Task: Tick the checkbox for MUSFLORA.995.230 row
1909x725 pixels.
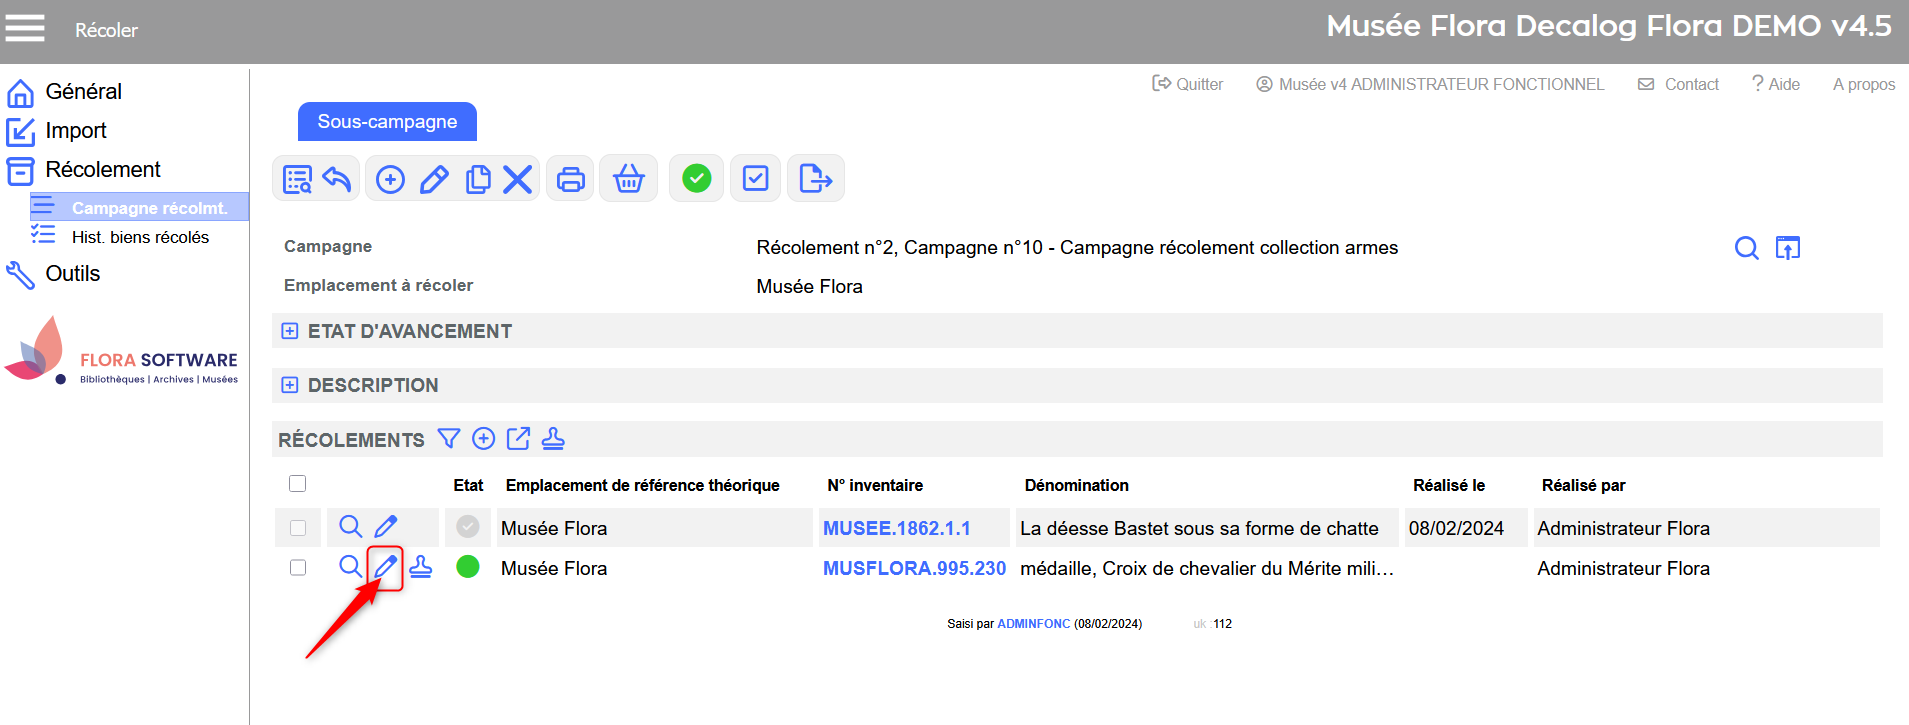Action: tap(298, 568)
